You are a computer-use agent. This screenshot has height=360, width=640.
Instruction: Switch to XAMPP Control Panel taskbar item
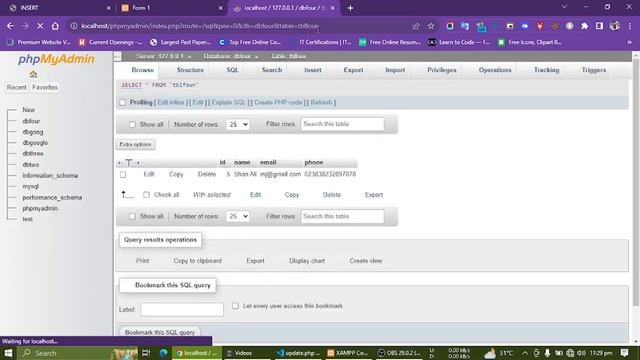(348, 353)
